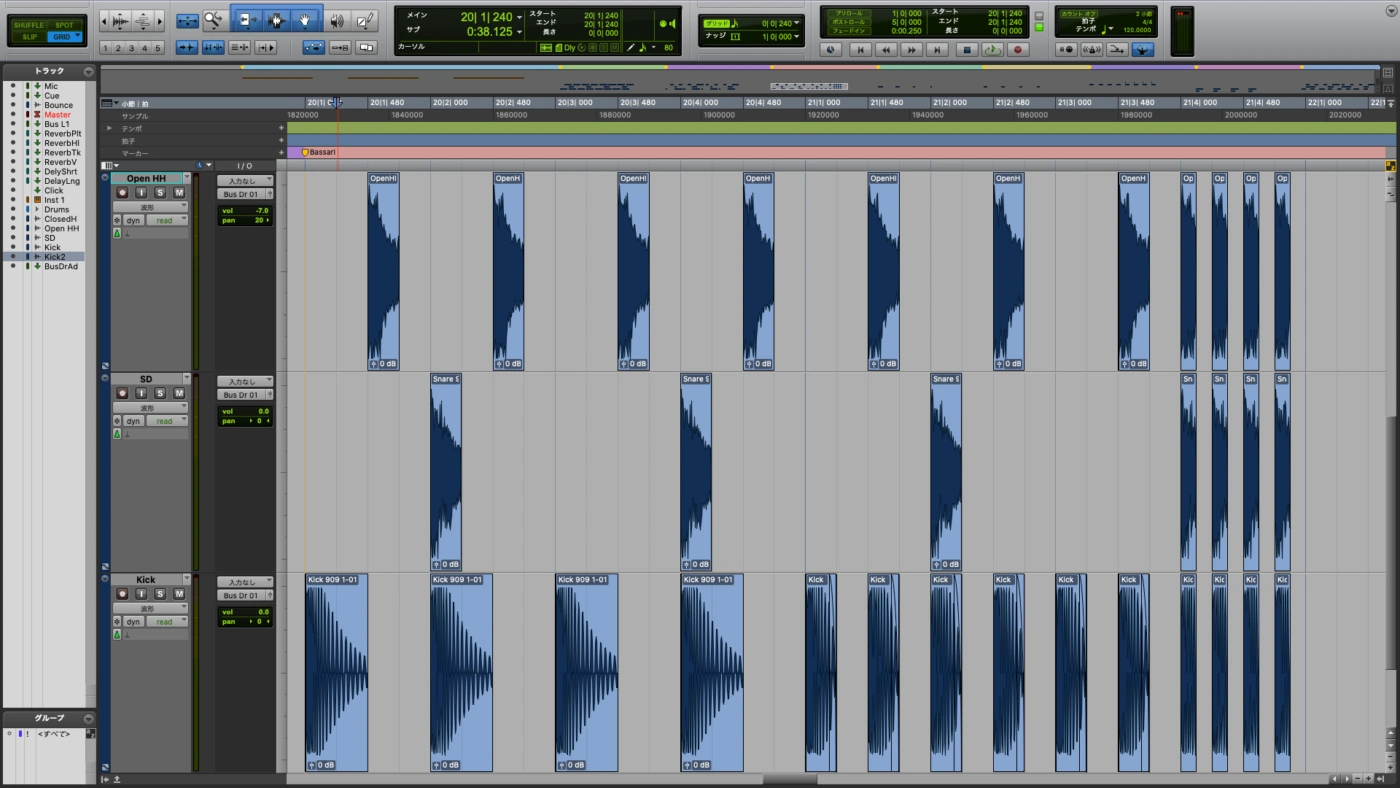Recall zoom preset 3

point(131,48)
